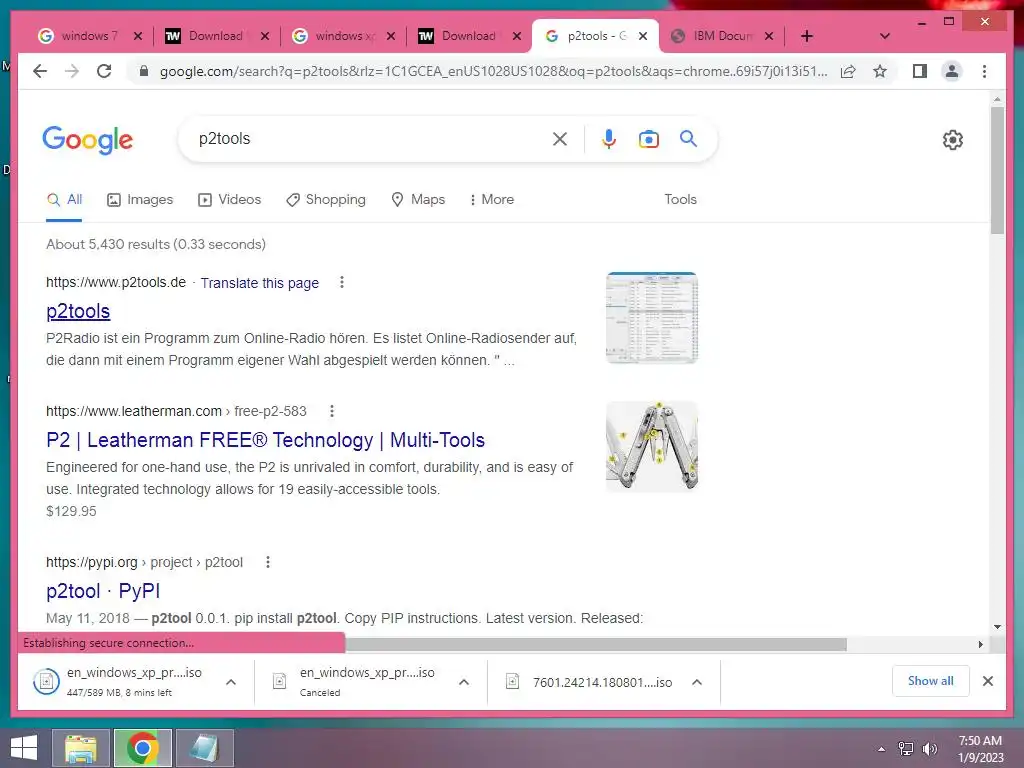
Task: Select the Shopping search filter
Action: tap(326, 199)
